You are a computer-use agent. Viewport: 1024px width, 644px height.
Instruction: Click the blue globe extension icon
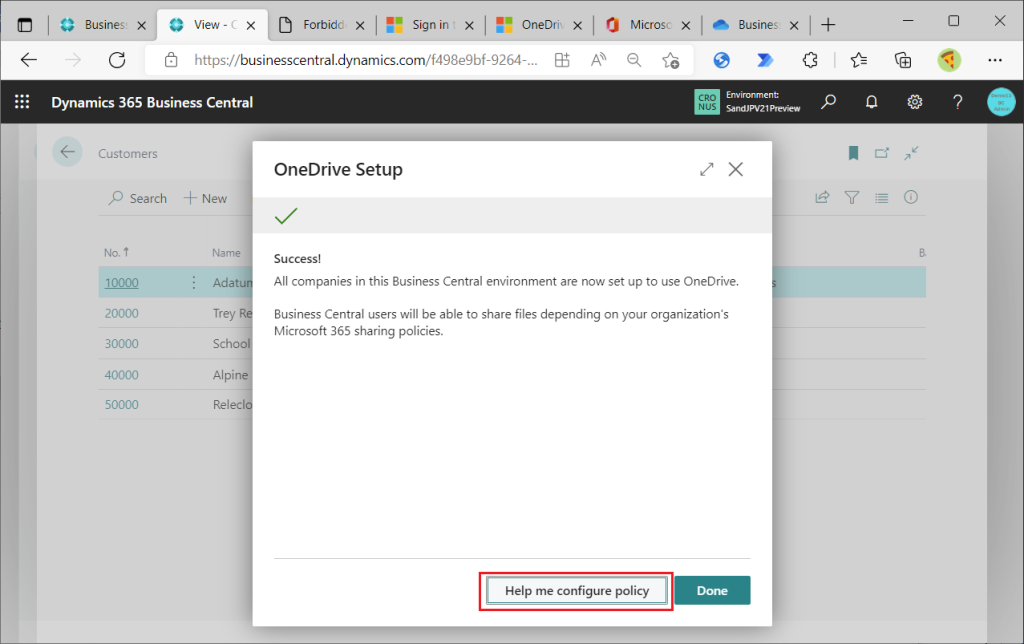pos(722,60)
